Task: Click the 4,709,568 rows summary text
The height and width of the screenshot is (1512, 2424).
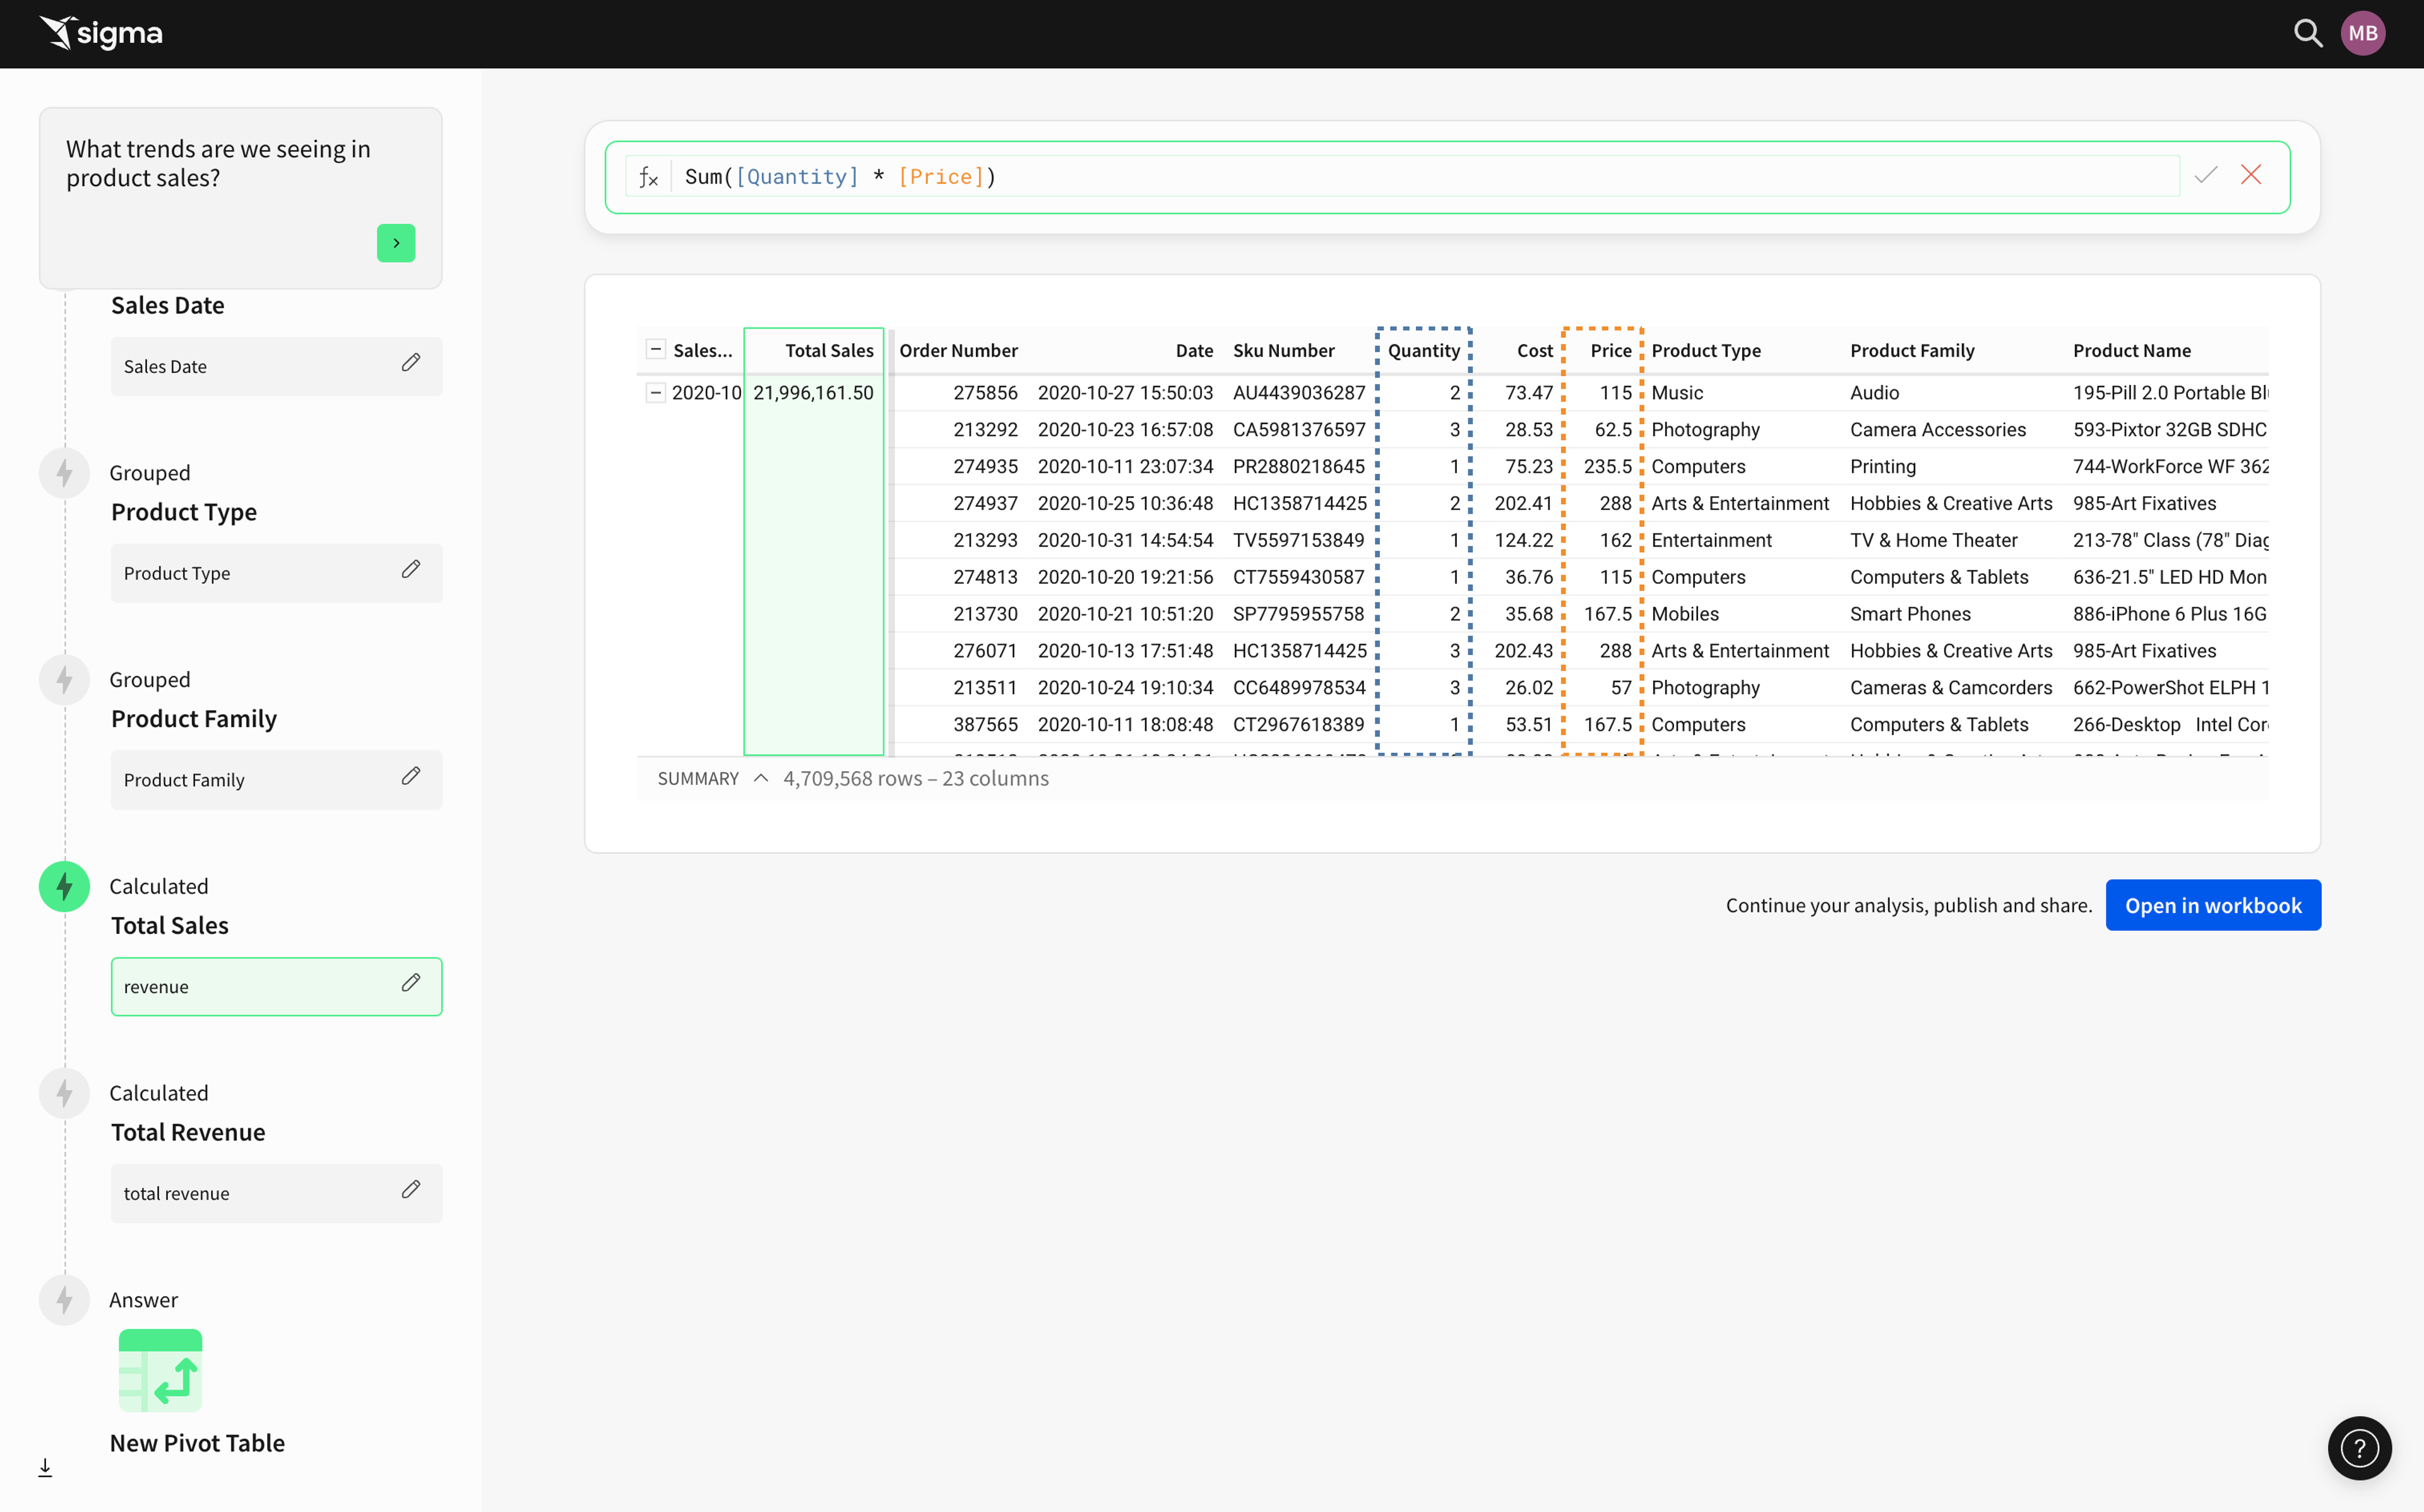Action: tap(916, 779)
